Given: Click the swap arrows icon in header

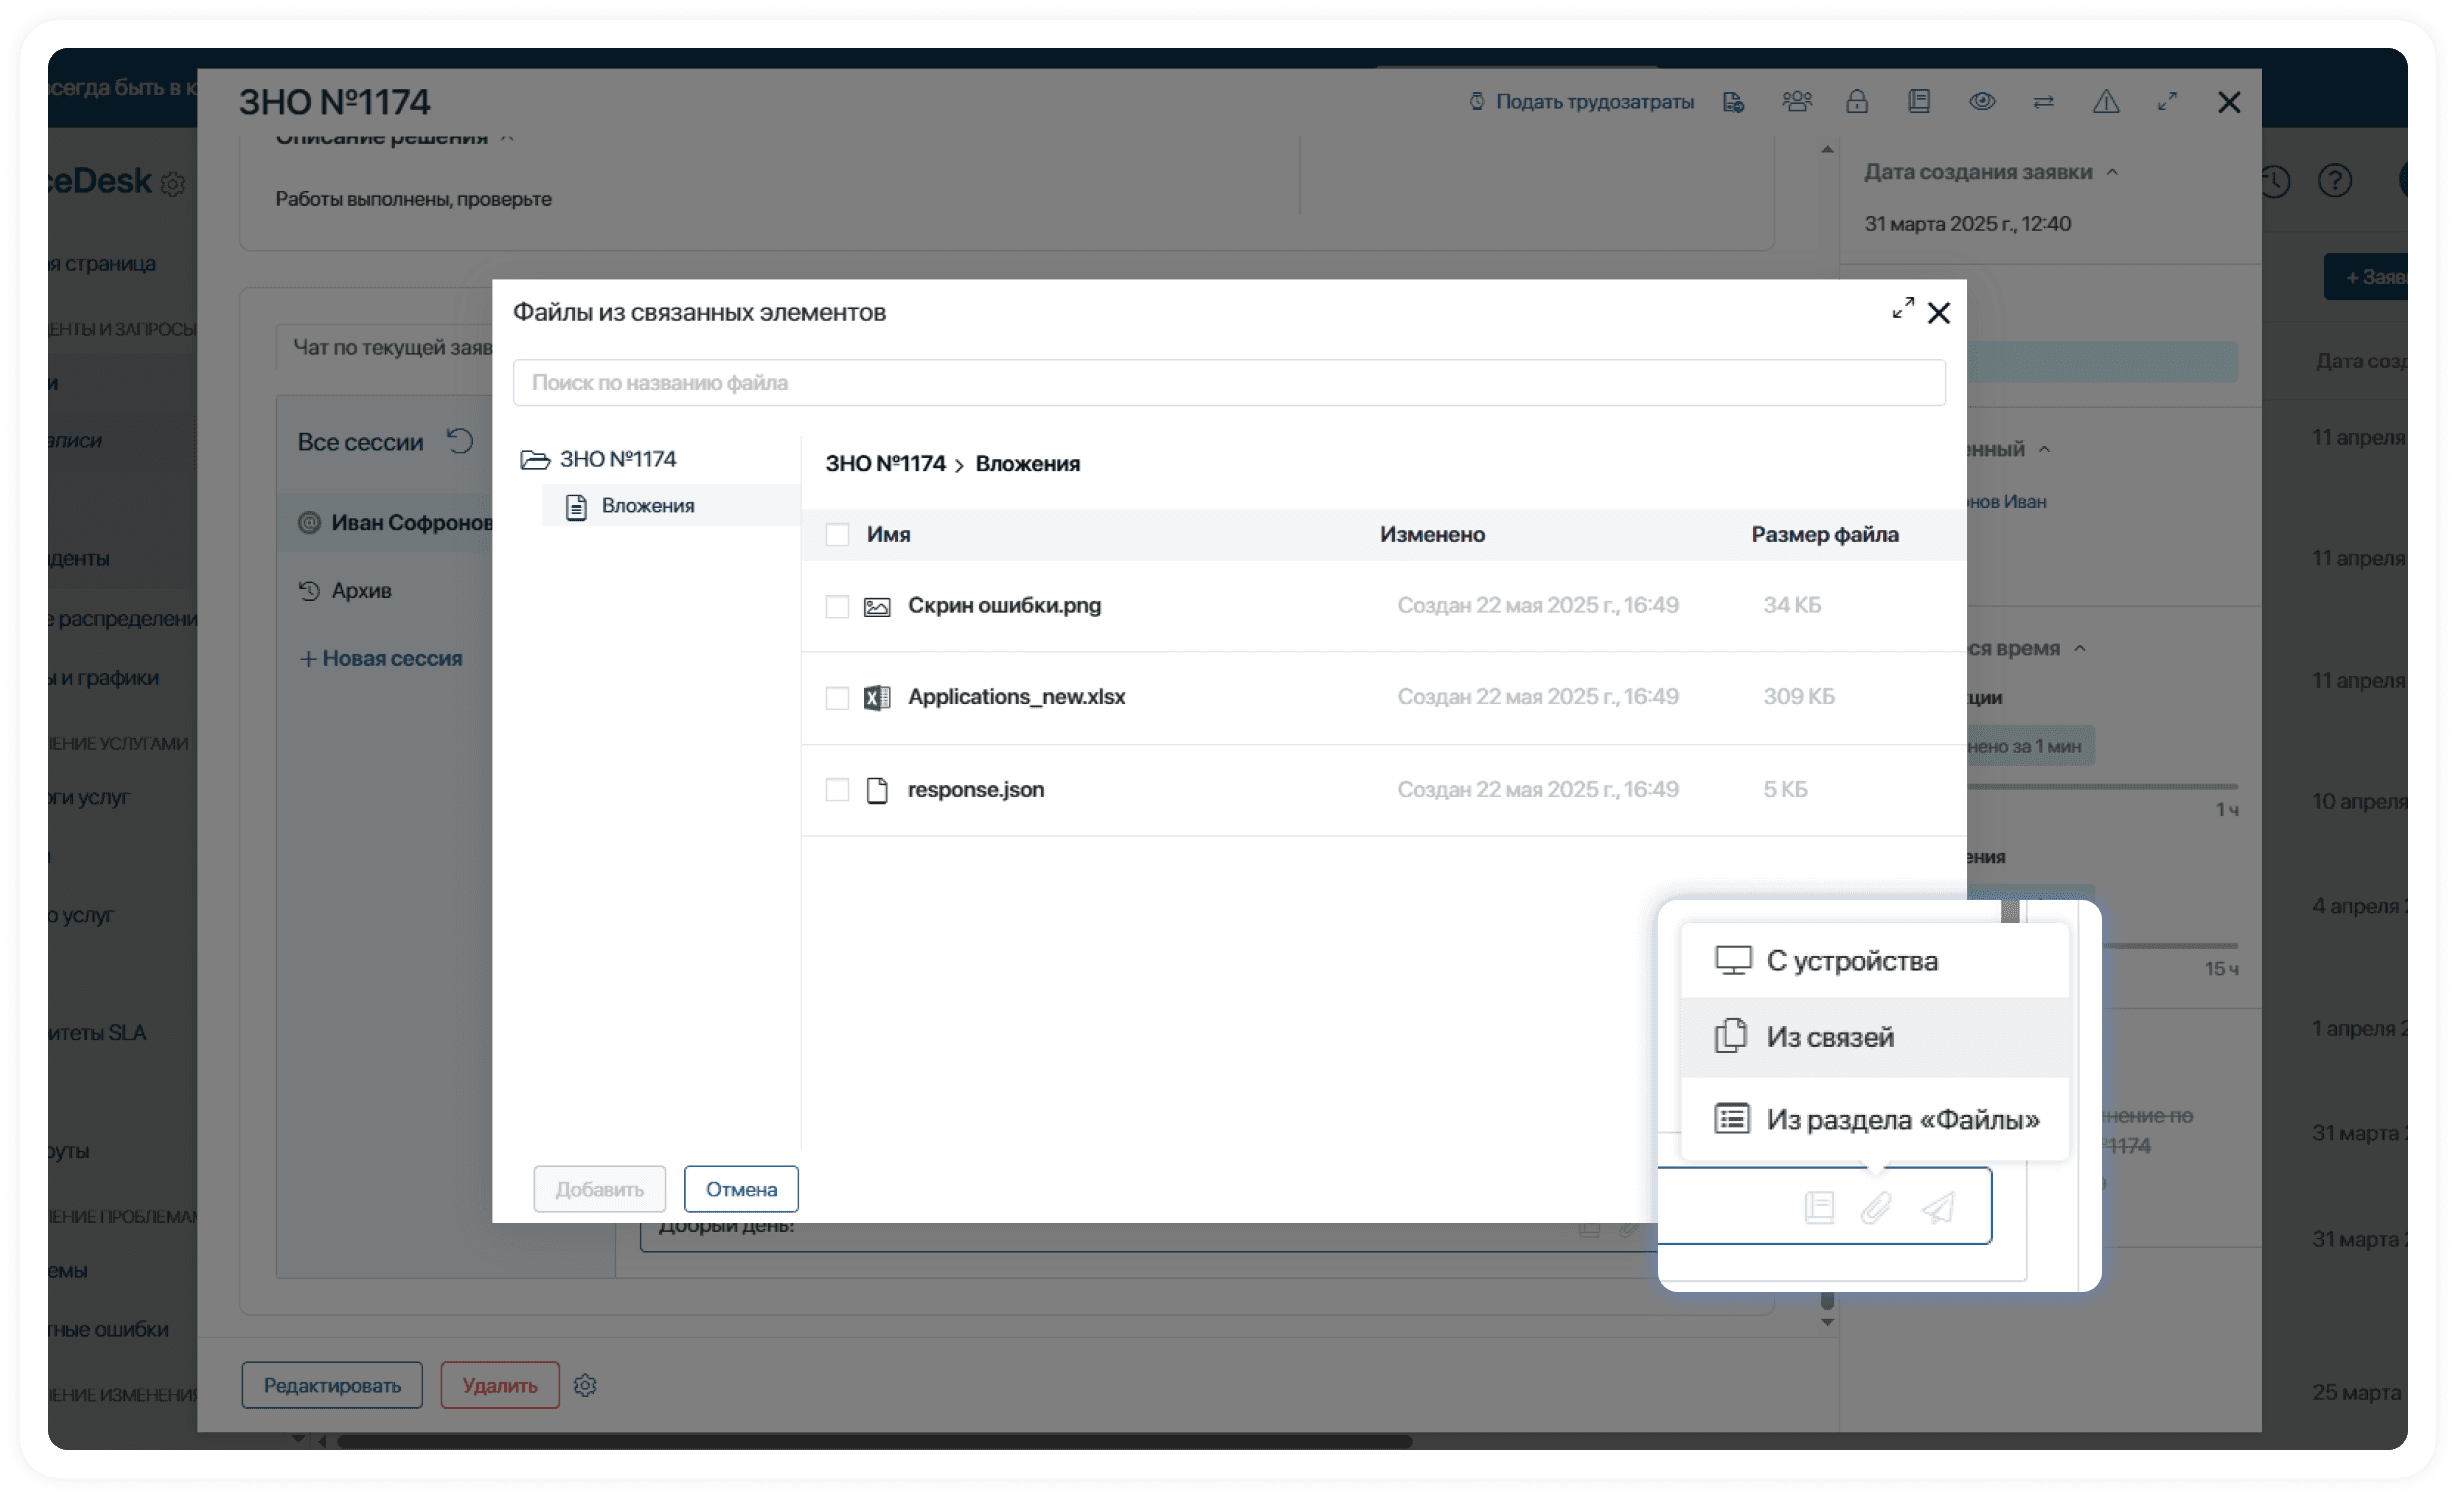Looking at the screenshot, I should point(2044,101).
